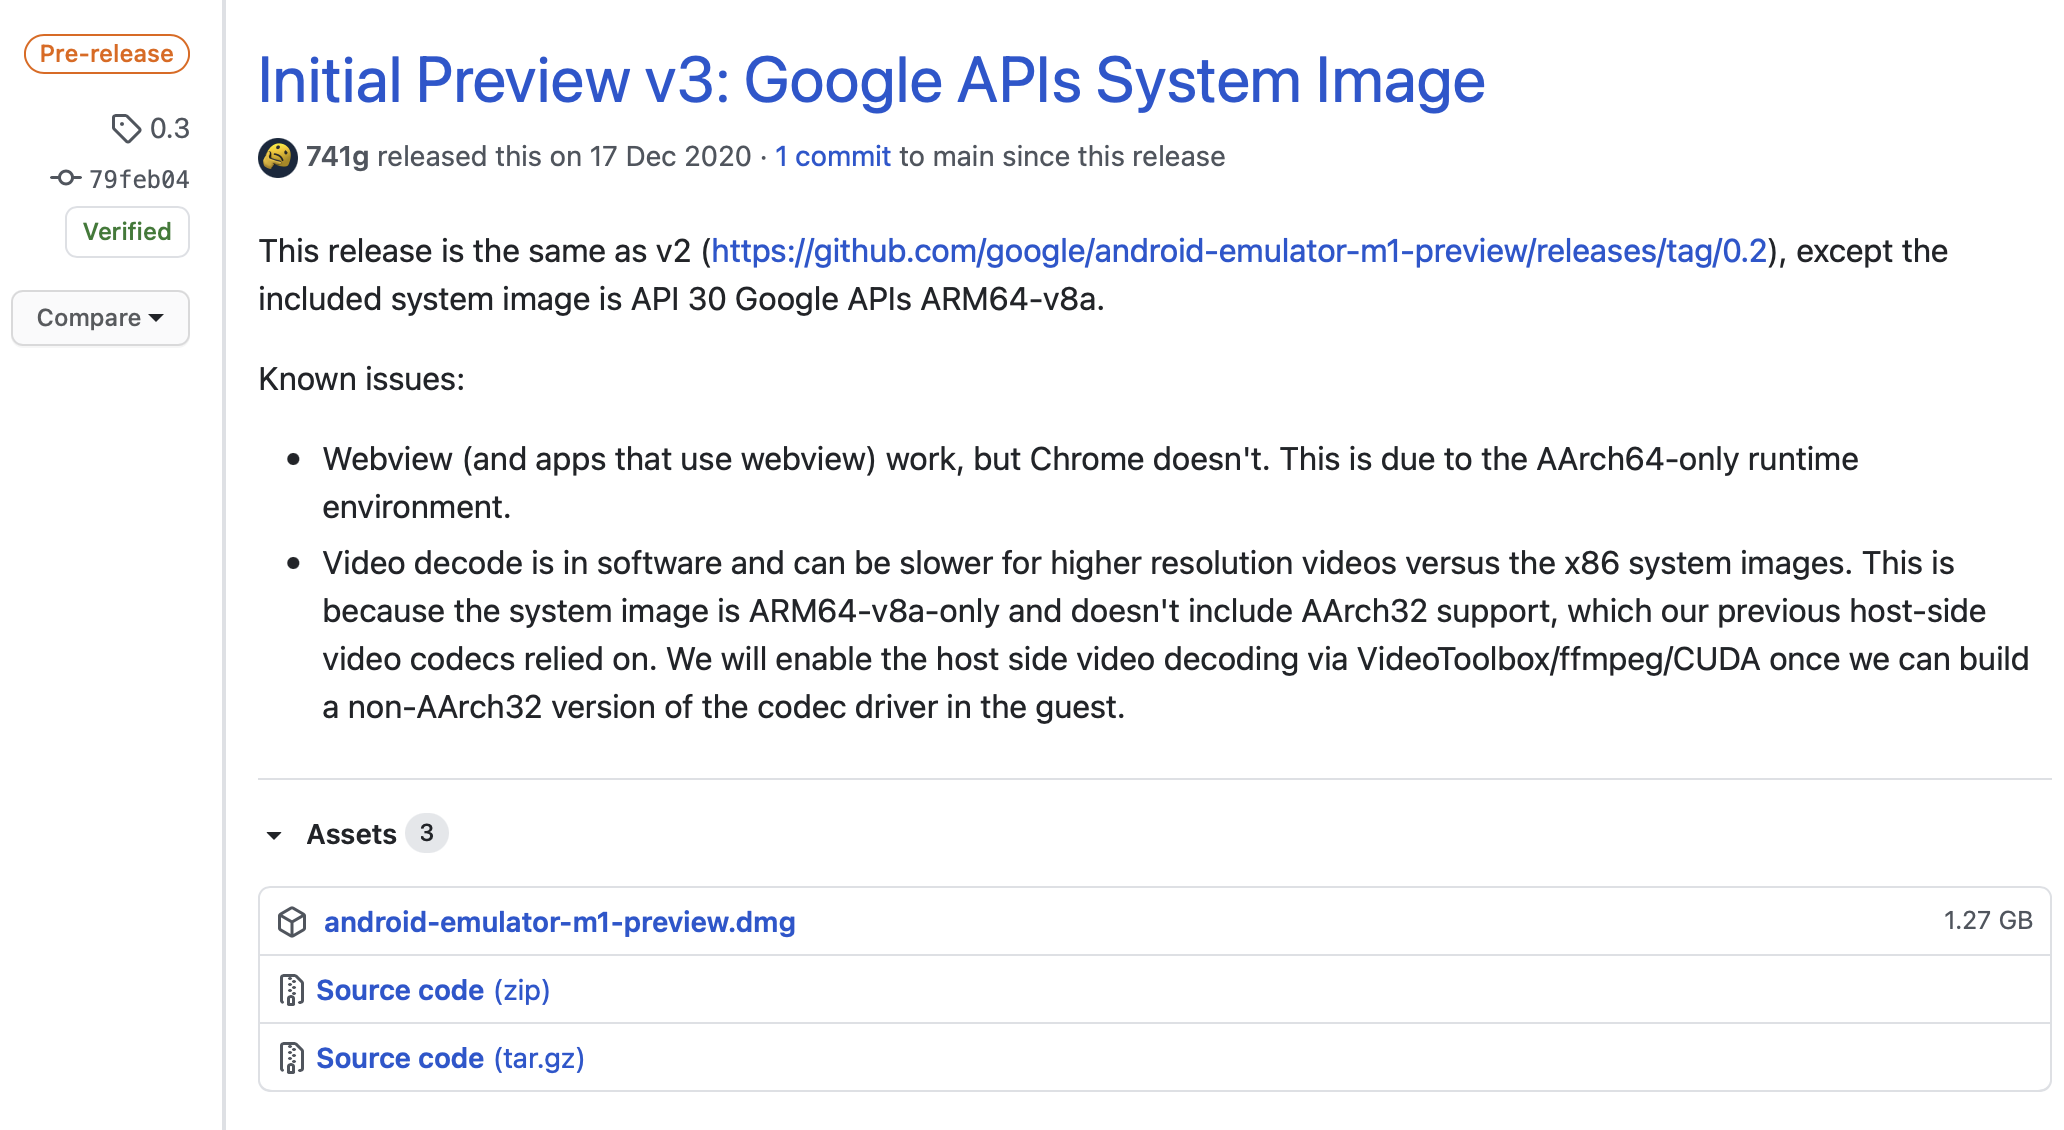Download Source code (tar.gz)
This screenshot has height=1130, width=2064.
click(449, 1058)
